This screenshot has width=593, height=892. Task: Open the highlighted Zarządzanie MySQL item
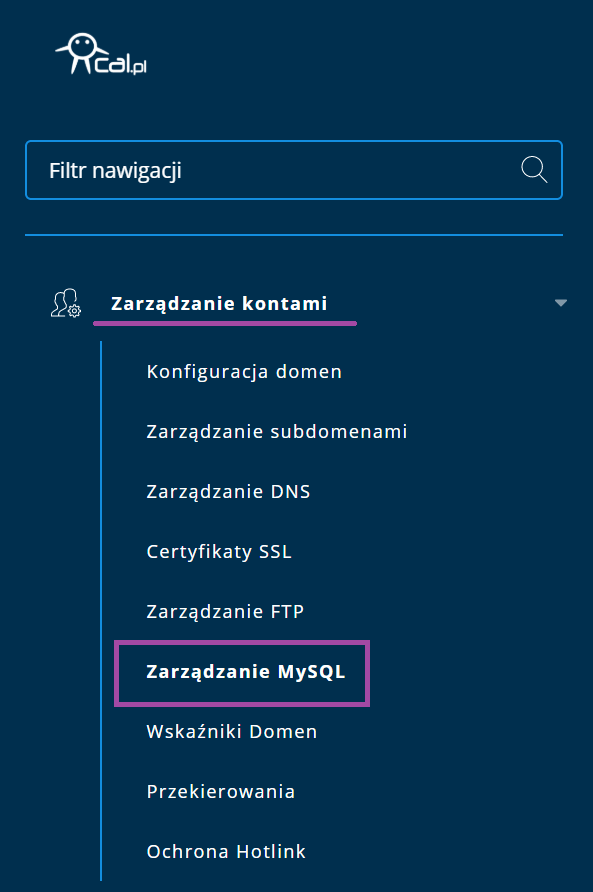(x=246, y=672)
